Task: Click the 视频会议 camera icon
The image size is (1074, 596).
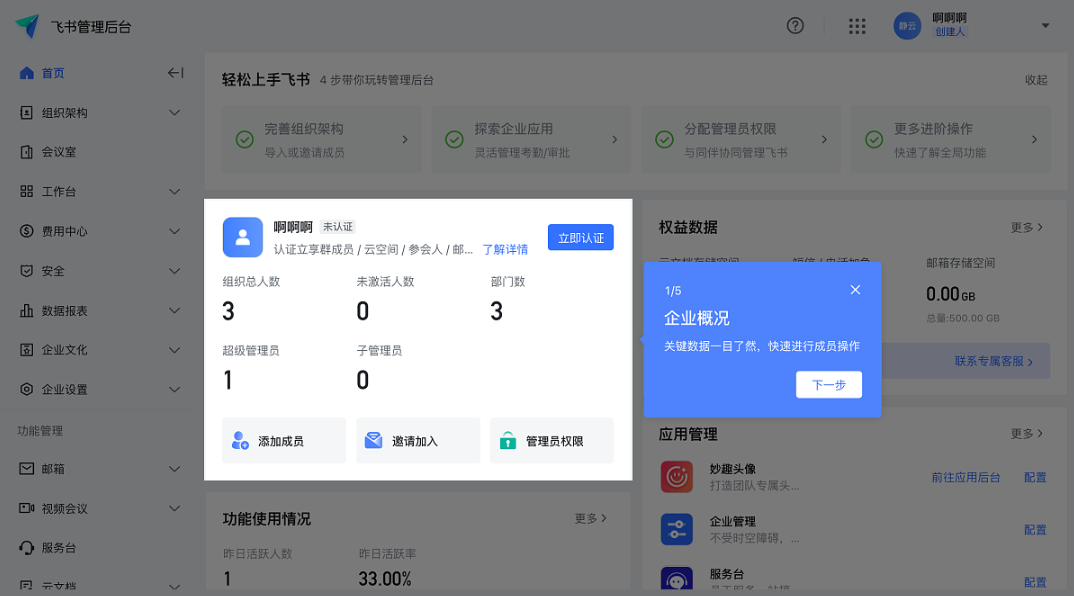Action: (27, 508)
